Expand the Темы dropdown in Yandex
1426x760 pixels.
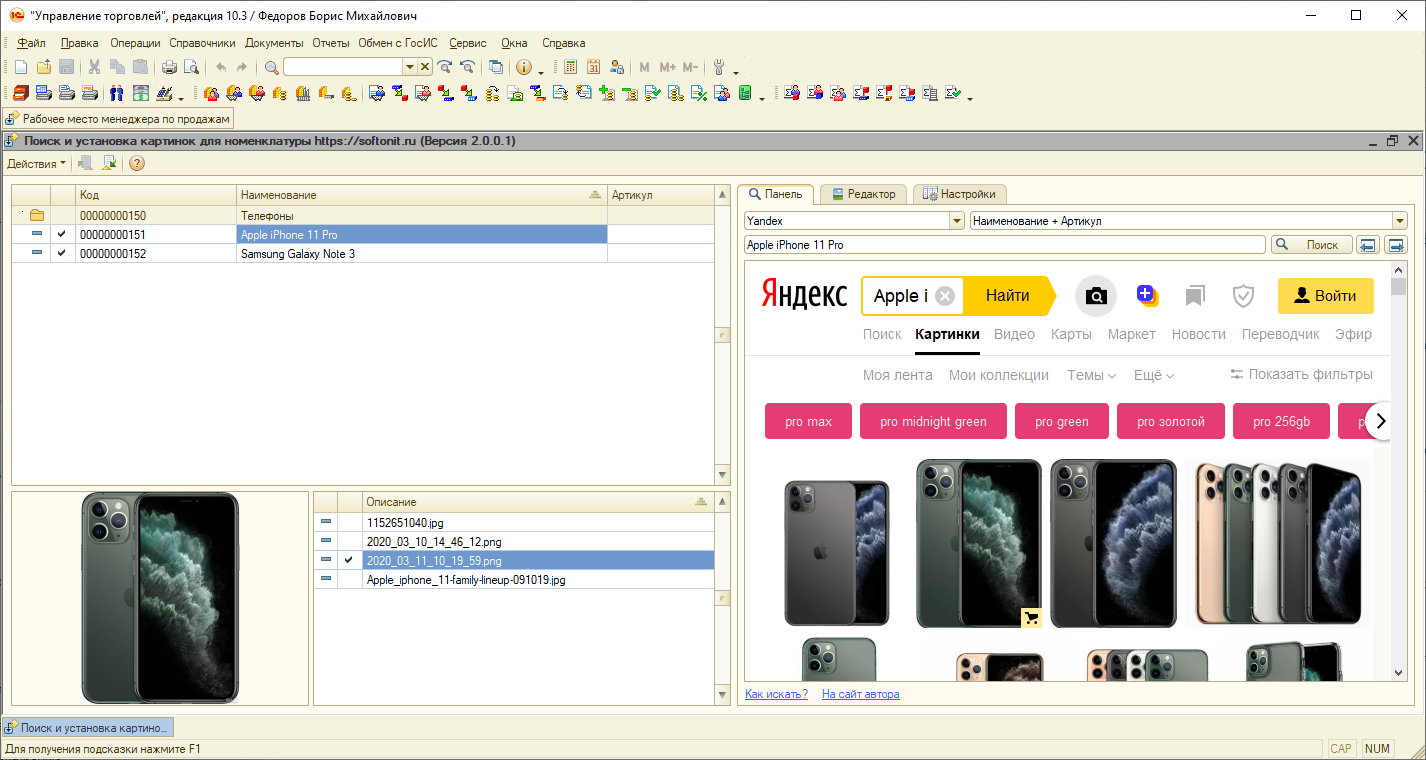[1091, 375]
